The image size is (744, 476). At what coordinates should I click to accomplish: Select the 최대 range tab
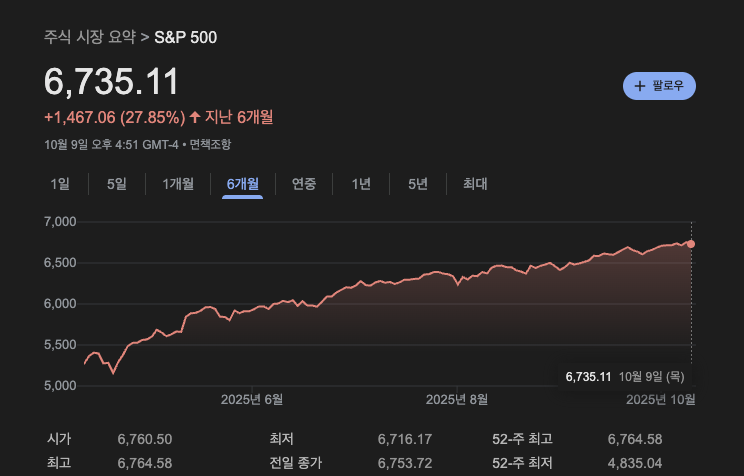click(475, 184)
